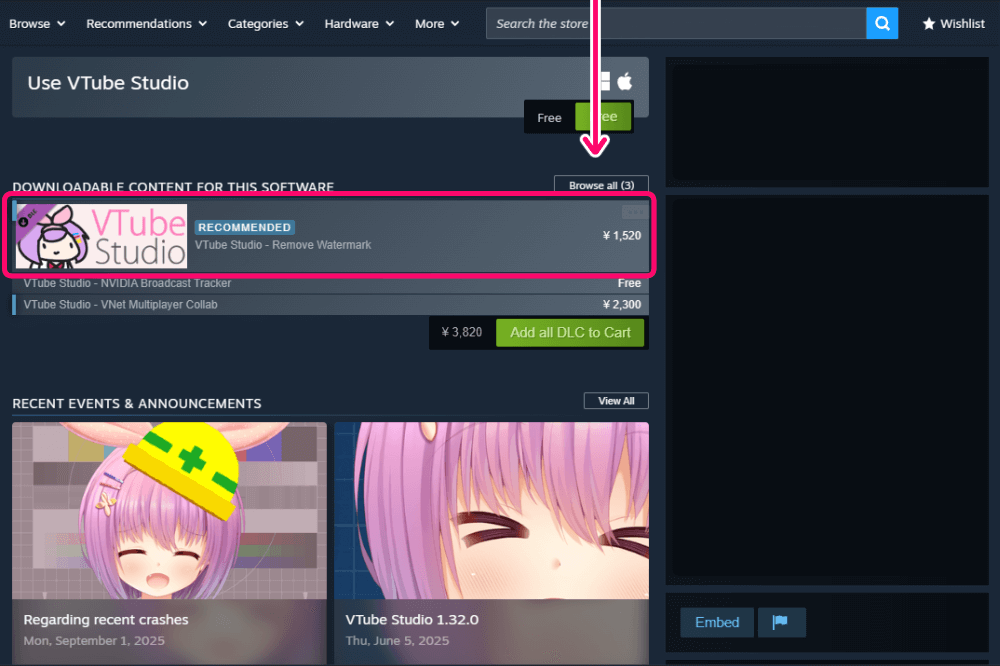Select VTube Studio - Remove Watermark DLC
The width and height of the screenshot is (1000, 666).
[331, 235]
